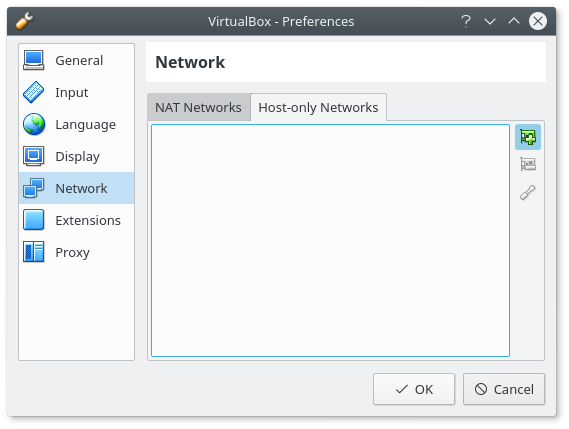The height and width of the screenshot is (429, 569).
Task: Click the wrench icon in title bar
Action: point(24,21)
